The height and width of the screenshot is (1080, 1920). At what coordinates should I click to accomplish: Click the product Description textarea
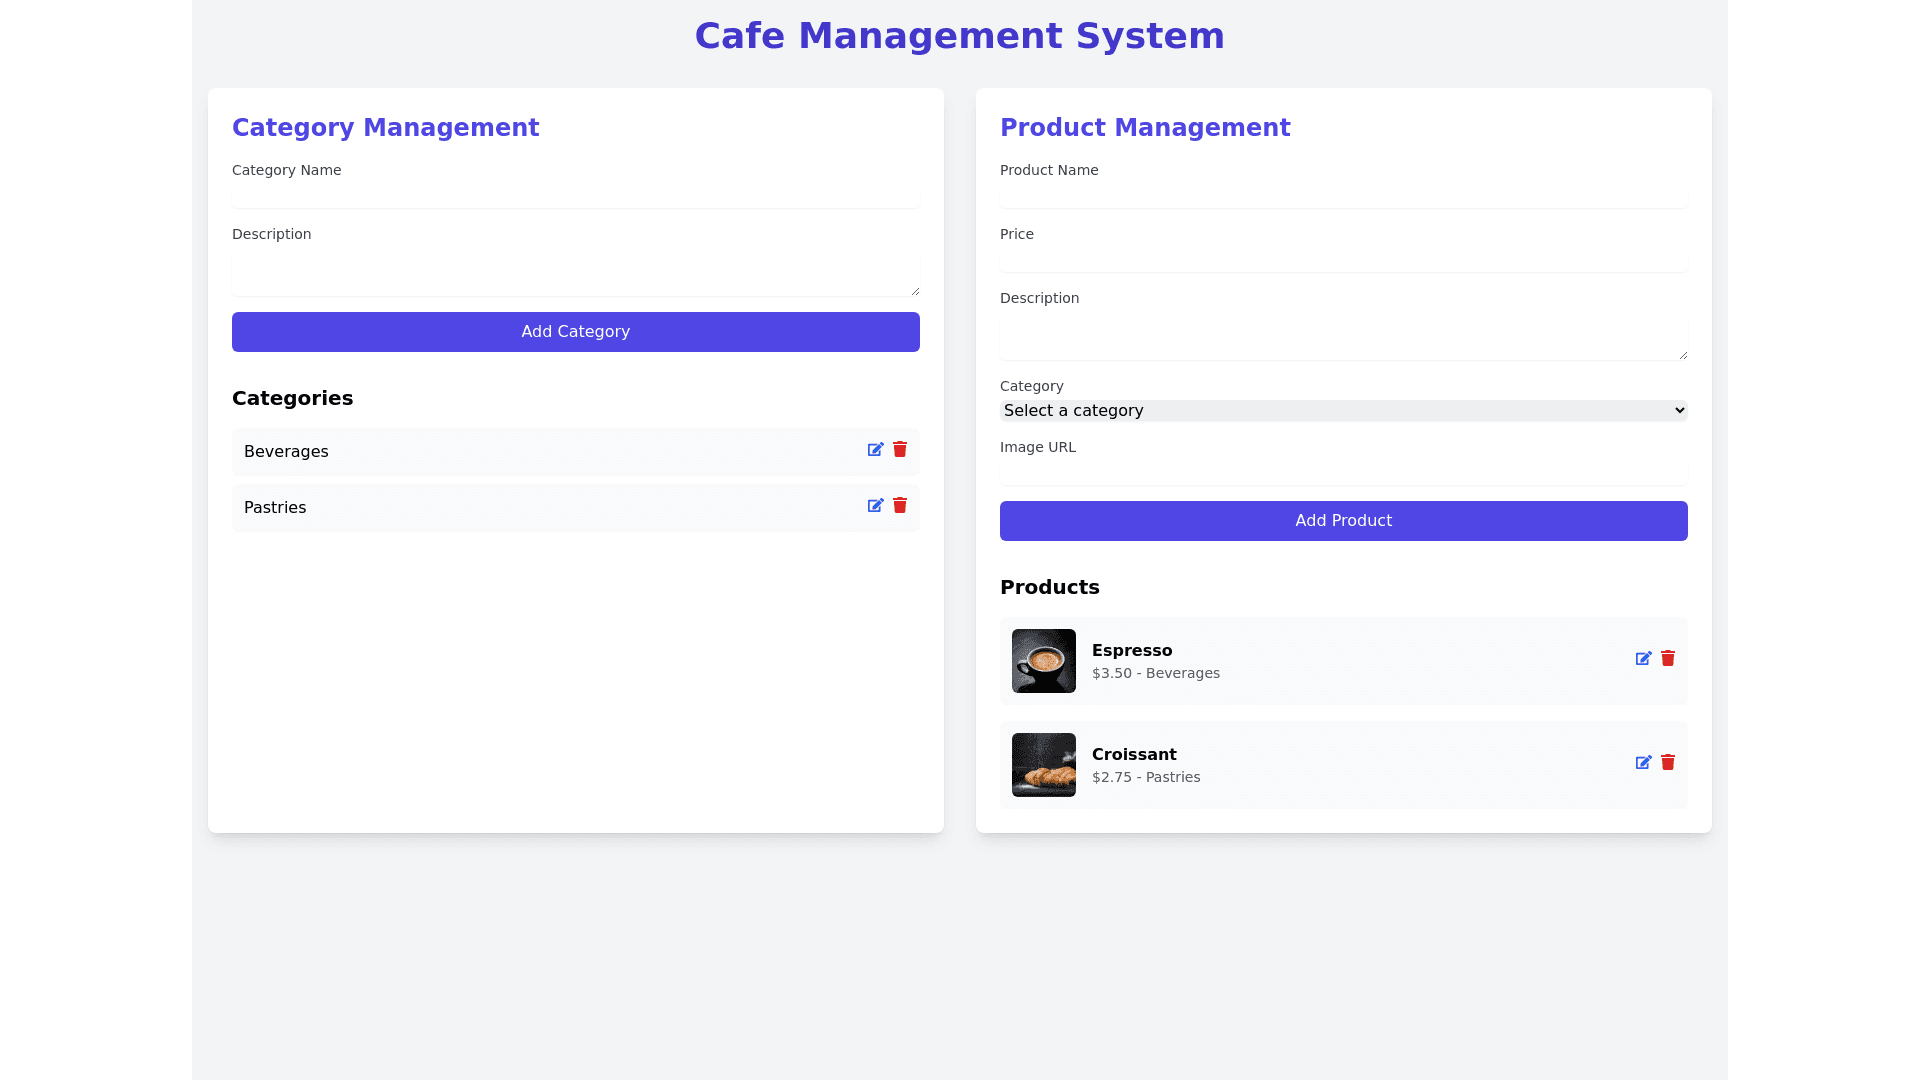1343,337
